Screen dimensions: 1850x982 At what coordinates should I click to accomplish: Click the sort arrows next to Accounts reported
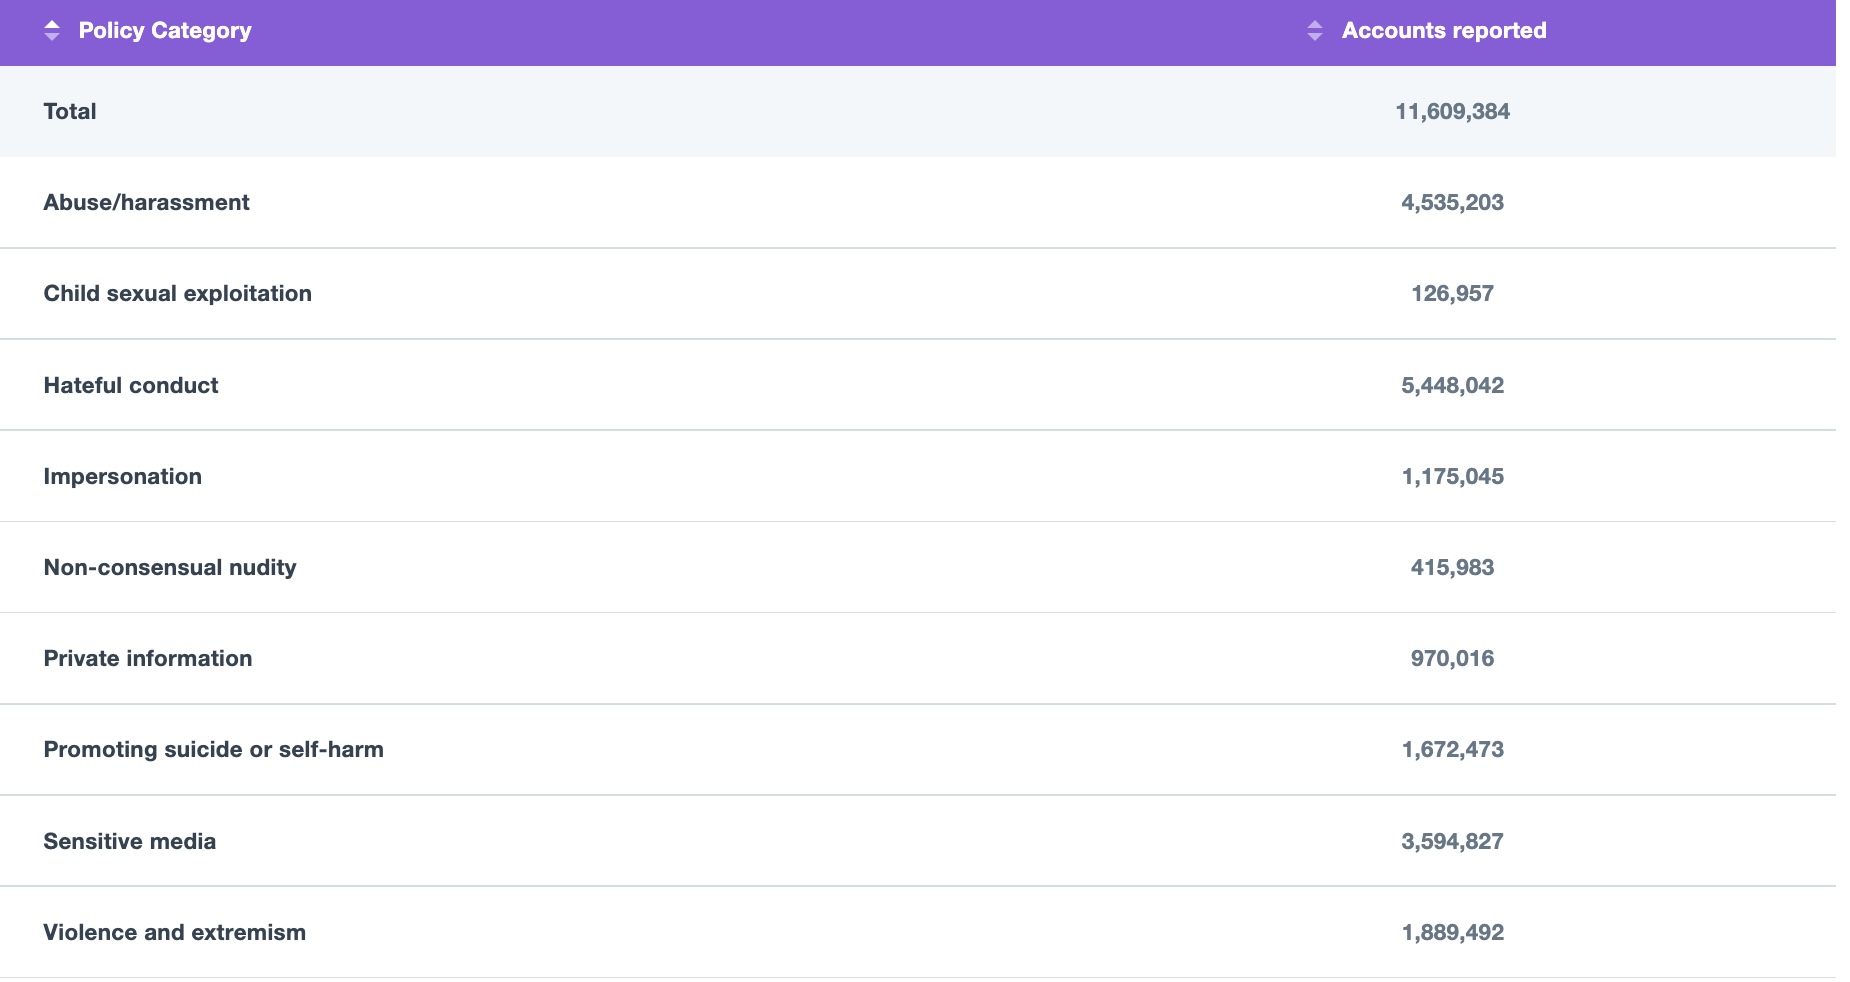click(1314, 31)
